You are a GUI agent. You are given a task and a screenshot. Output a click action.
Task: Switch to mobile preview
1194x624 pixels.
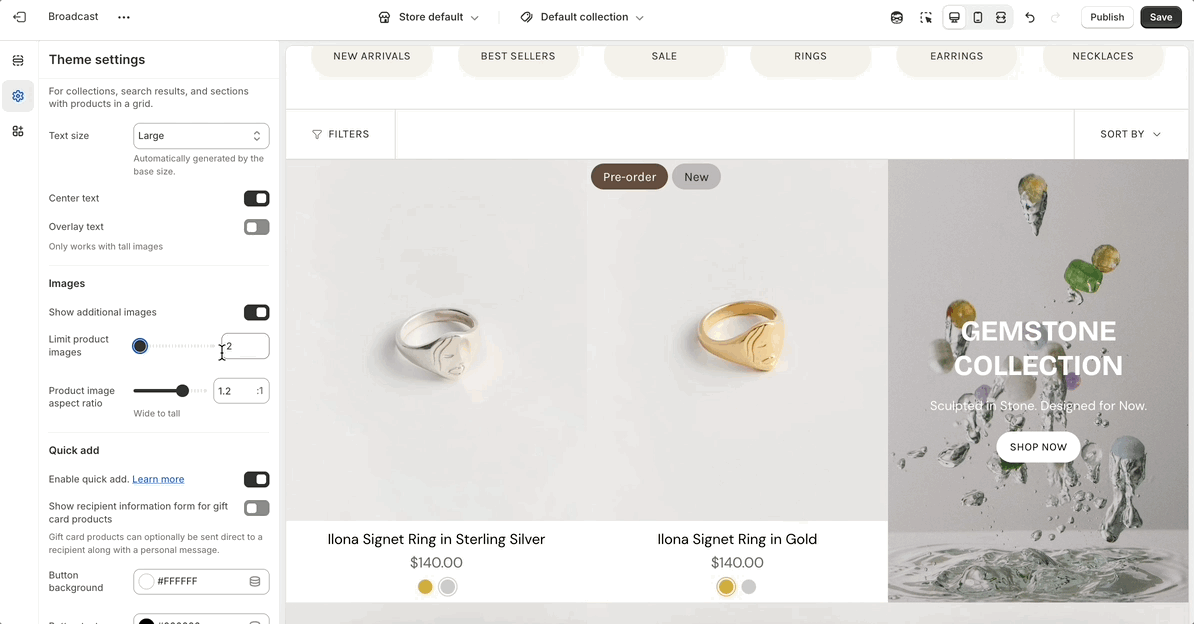[978, 17]
